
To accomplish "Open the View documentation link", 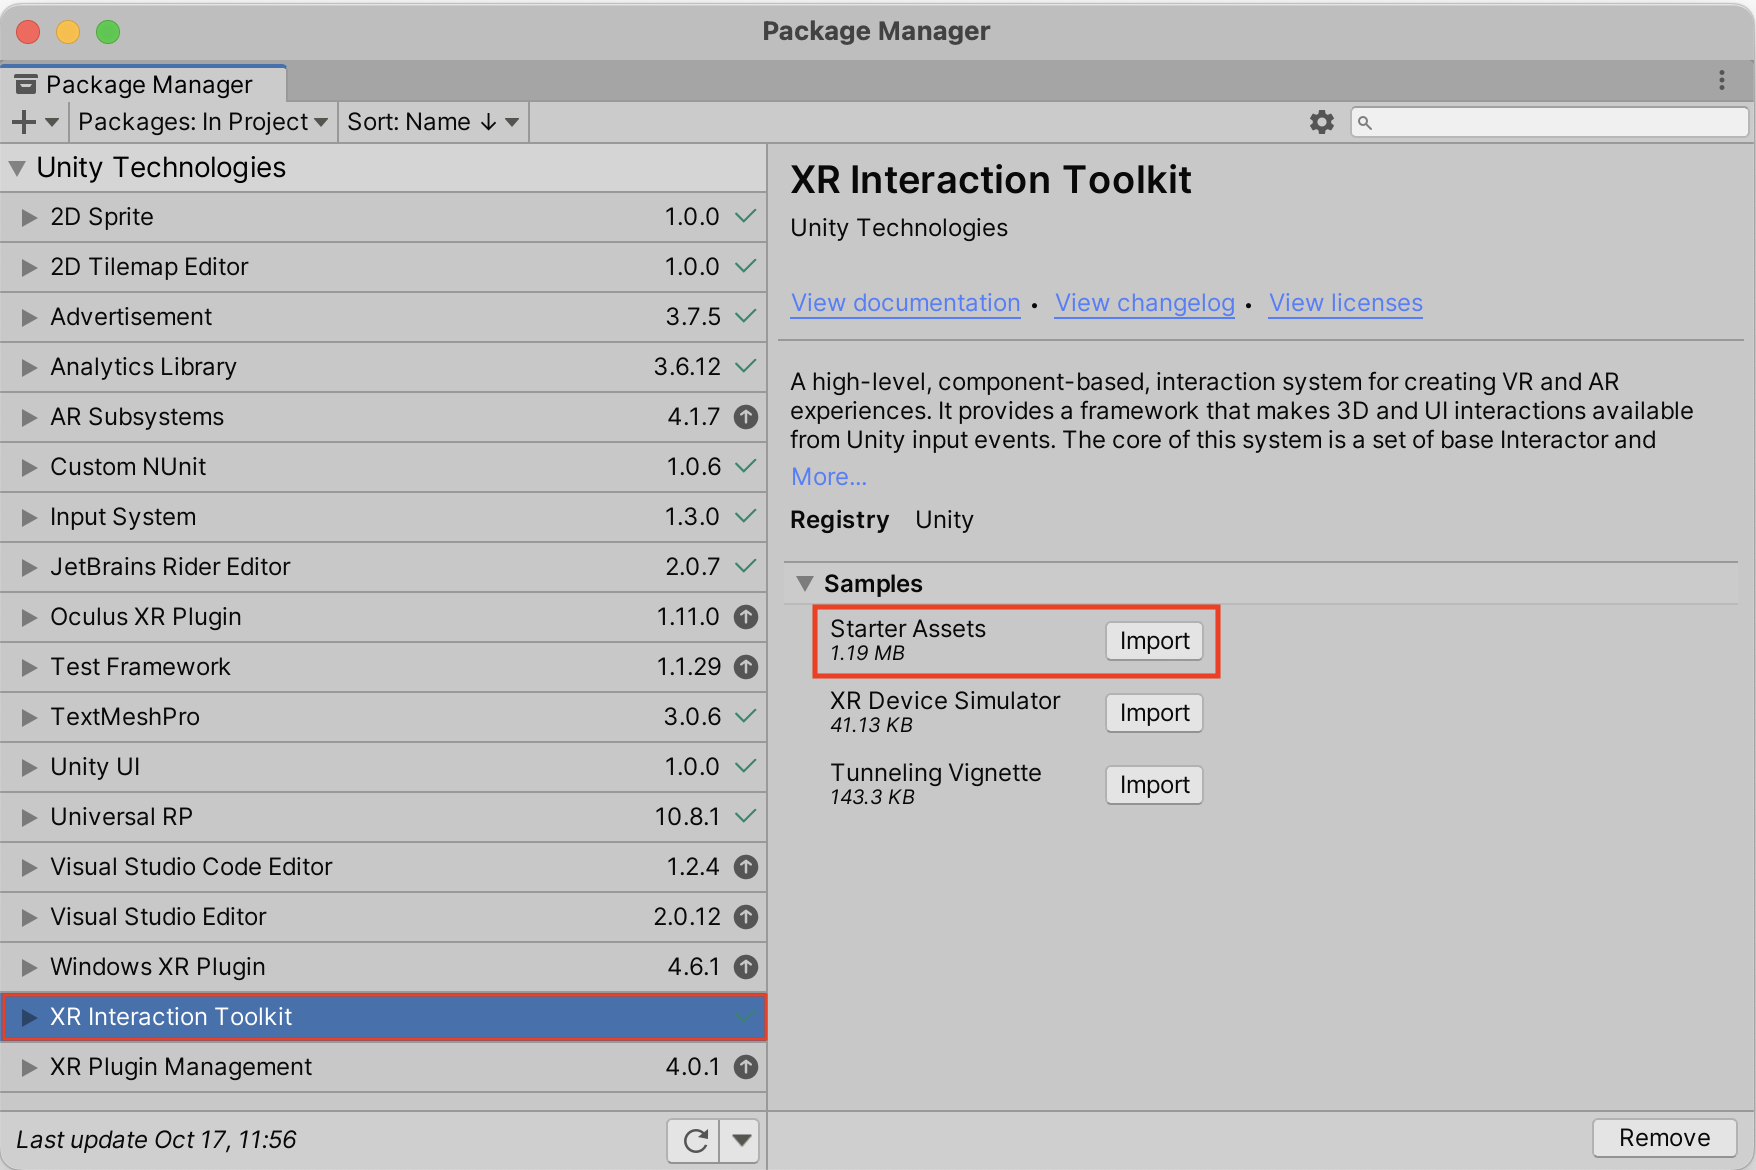I will [905, 303].
